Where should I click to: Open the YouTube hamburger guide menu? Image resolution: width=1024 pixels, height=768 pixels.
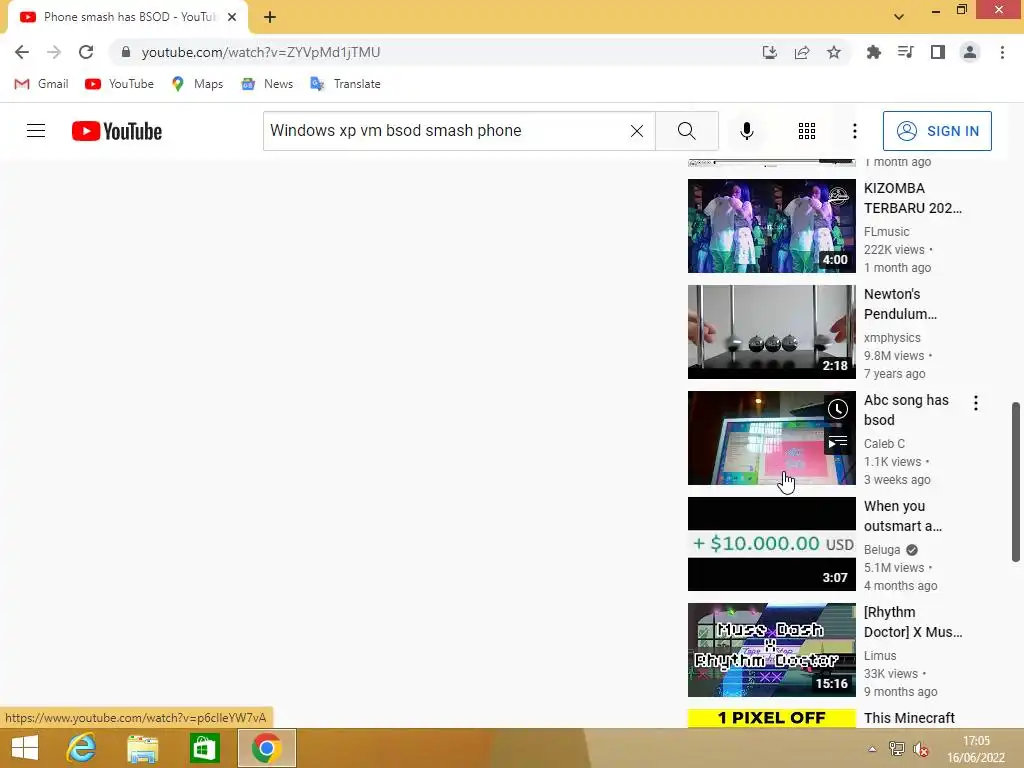[x=36, y=131]
